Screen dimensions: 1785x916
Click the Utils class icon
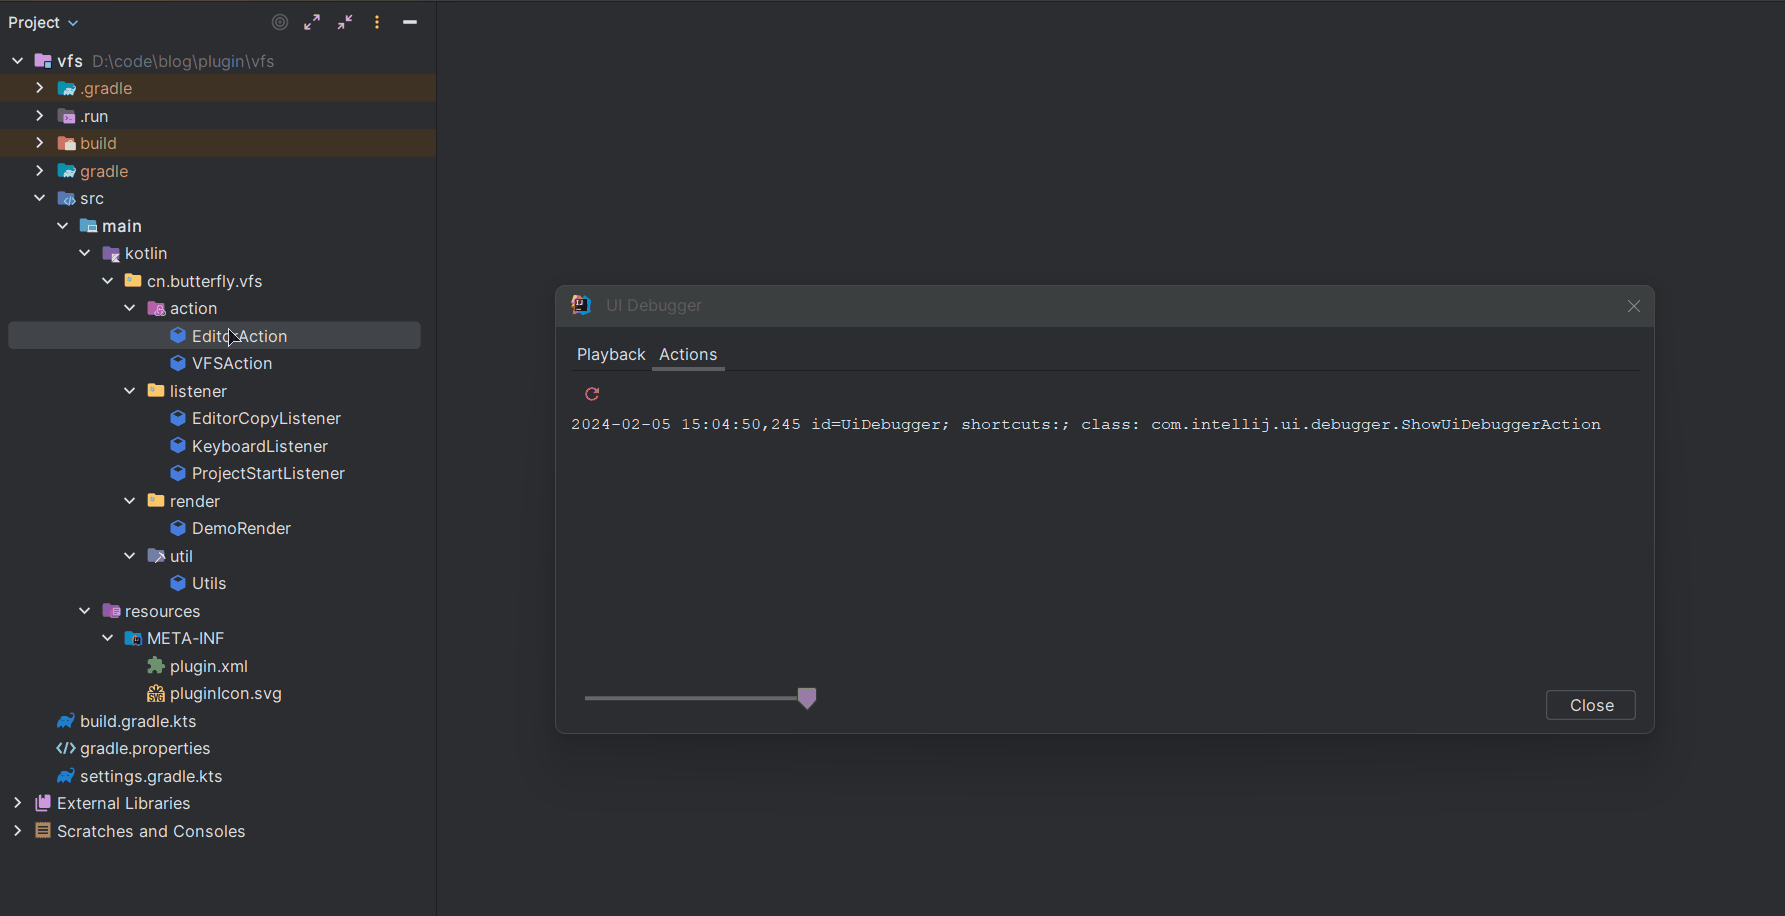[x=178, y=583]
